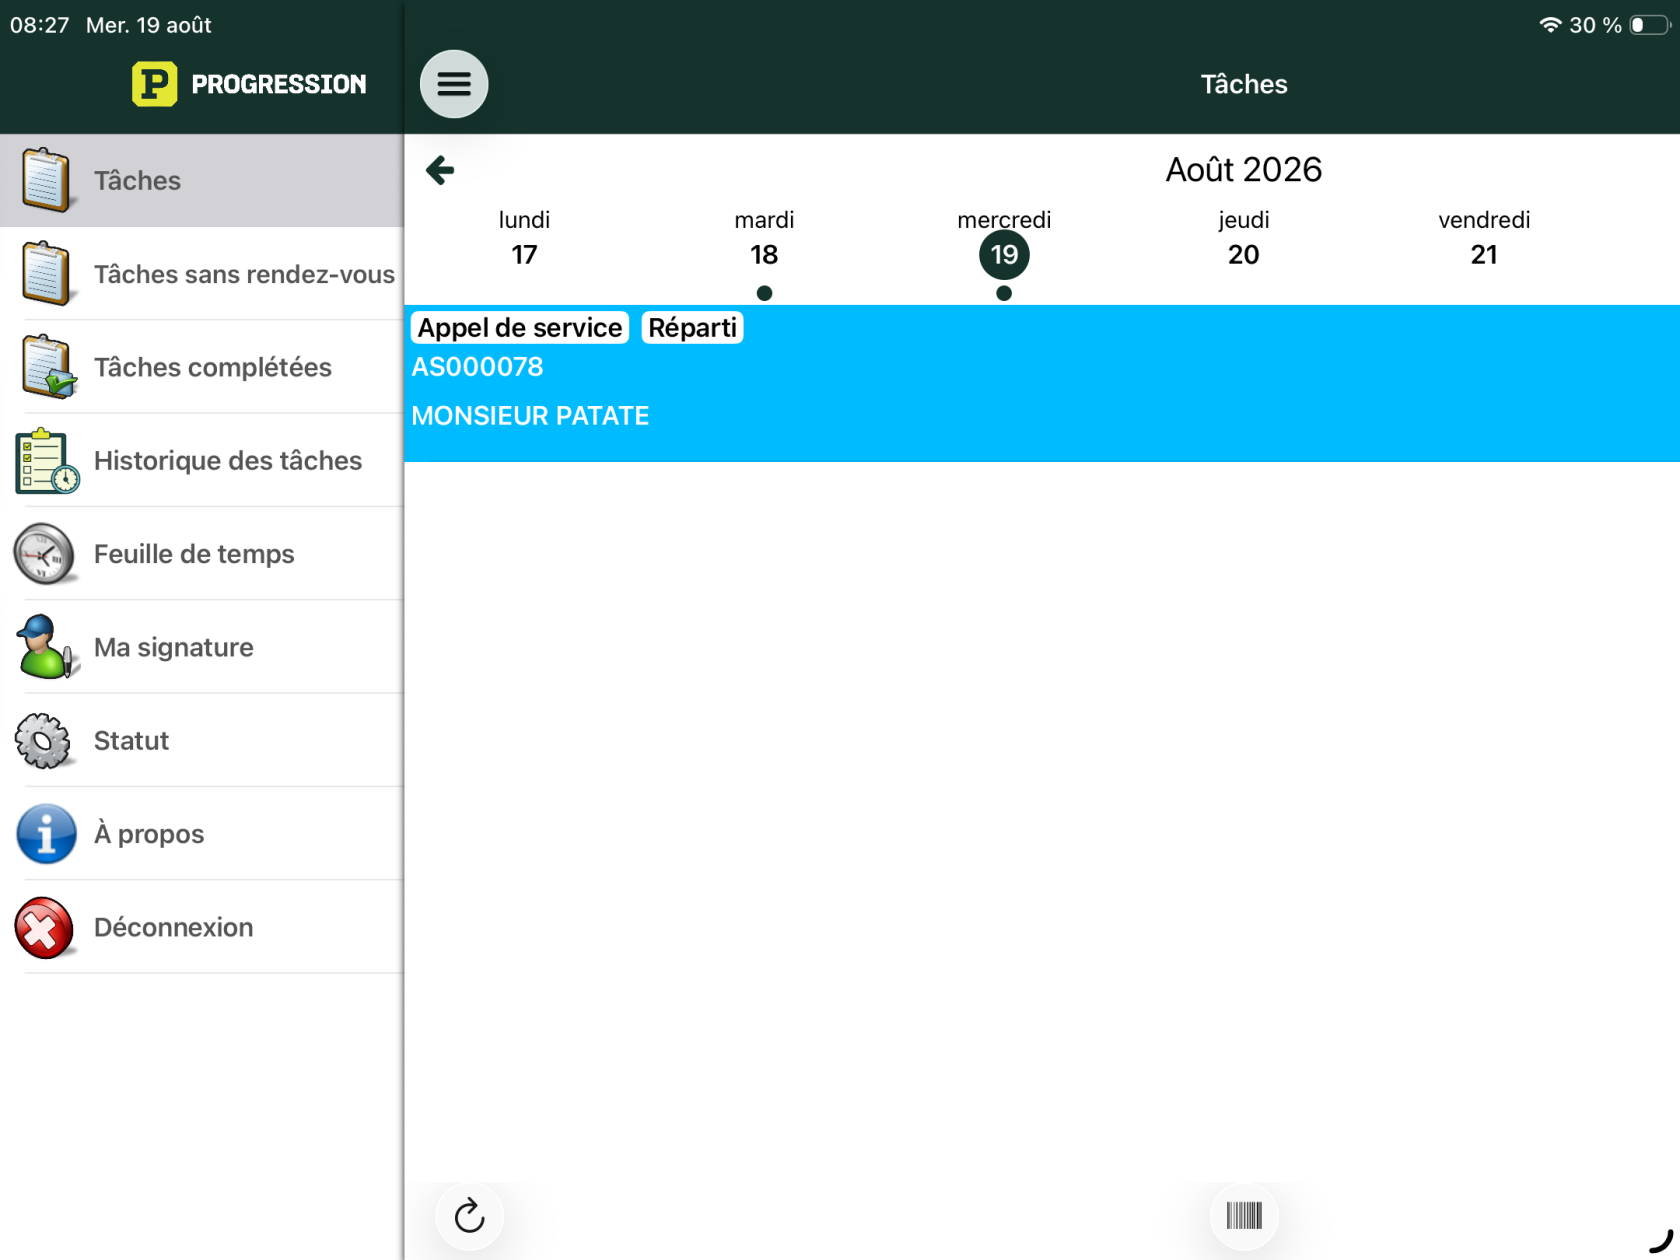This screenshot has width=1680, height=1260.
Task: Click the Août 2026 month heading
Action: point(1243,170)
